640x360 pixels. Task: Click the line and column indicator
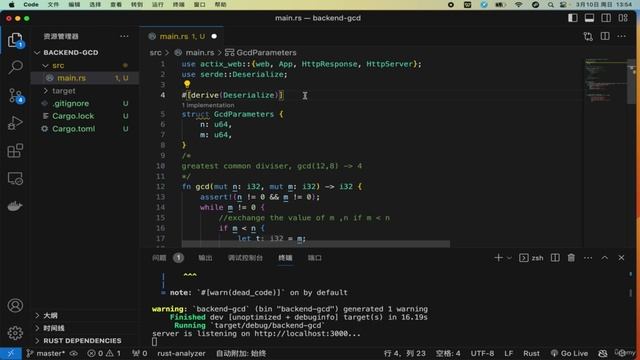coord(405,353)
